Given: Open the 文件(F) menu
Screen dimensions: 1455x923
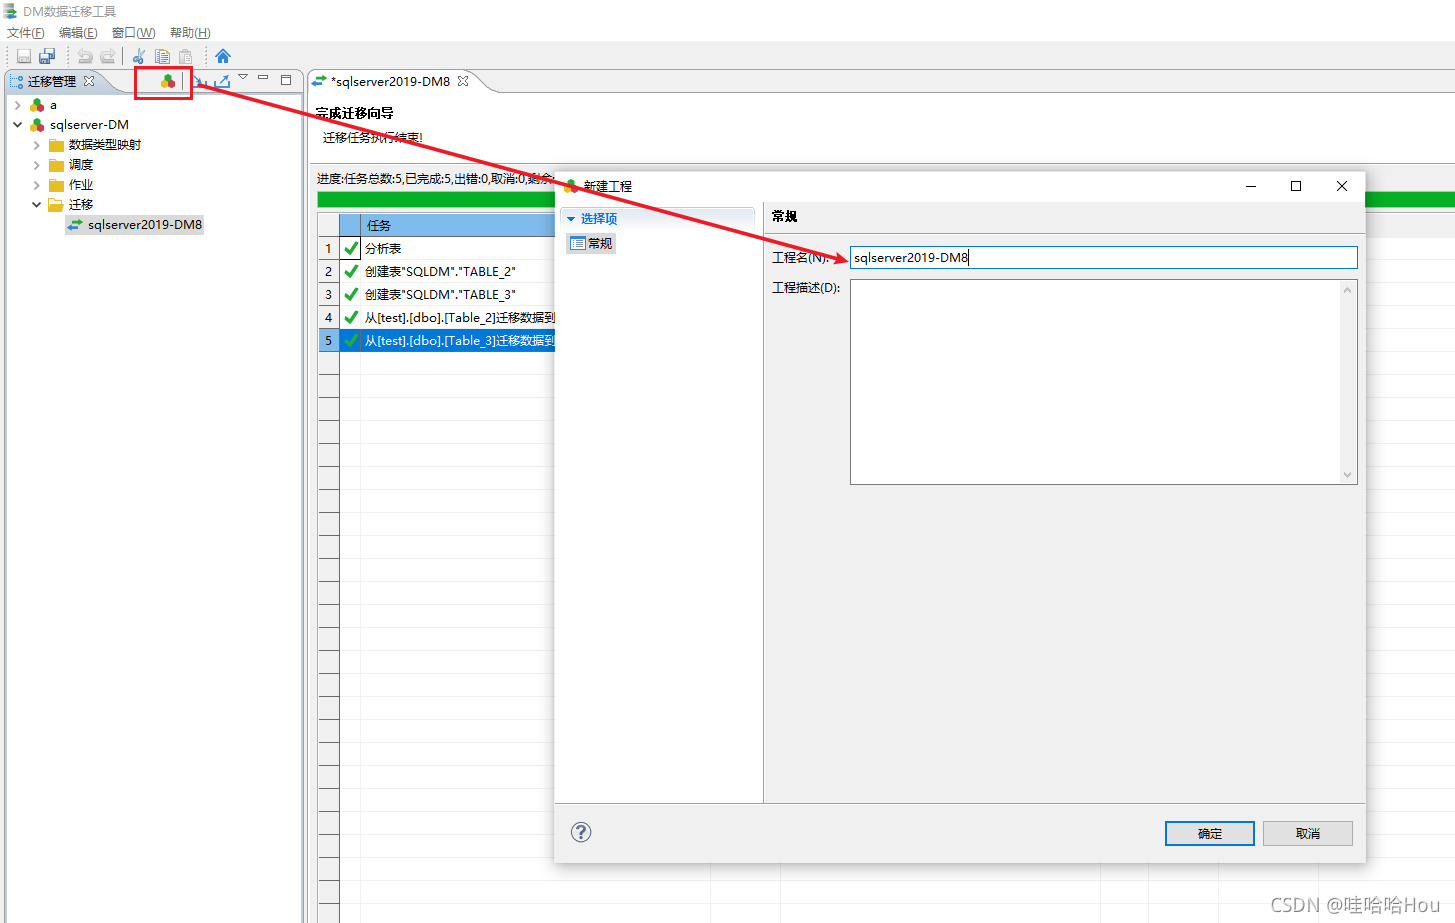Looking at the screenshot, I should tap(25, 33).
